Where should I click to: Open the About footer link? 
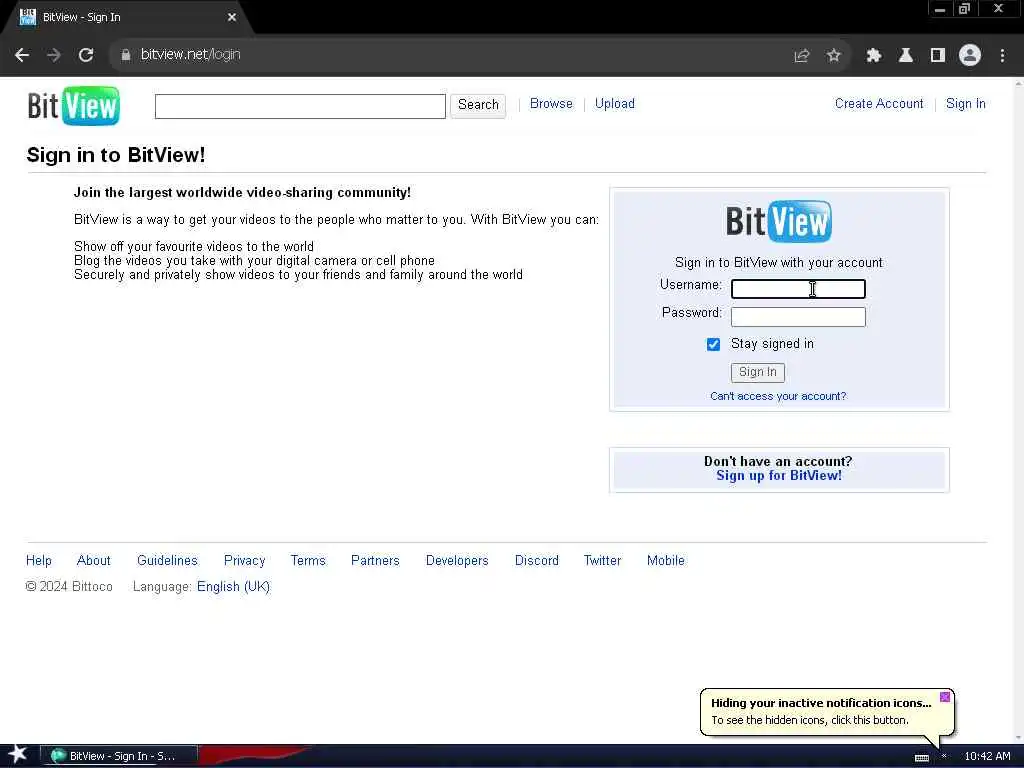(x=93, y=560)
